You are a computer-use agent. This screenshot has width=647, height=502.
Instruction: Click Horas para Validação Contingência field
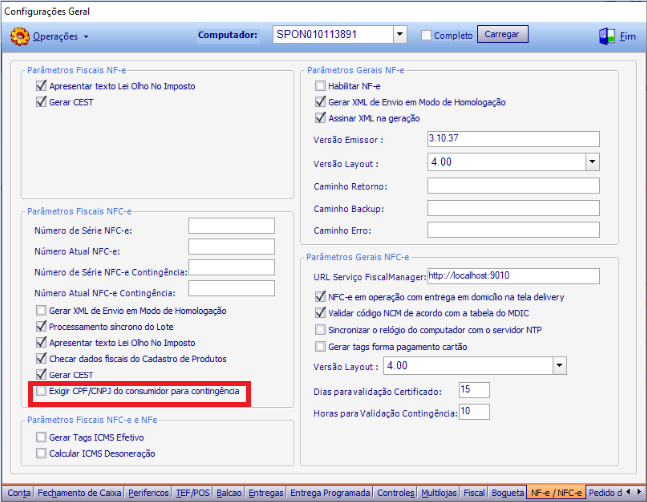pyautogui.click(x=474, y=412)
